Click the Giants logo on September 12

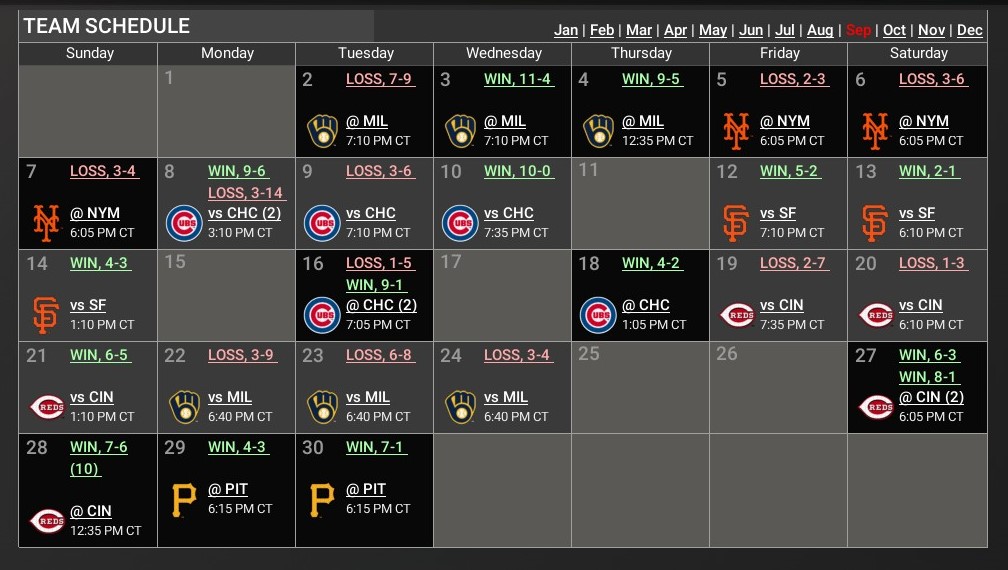coord(737,222)
